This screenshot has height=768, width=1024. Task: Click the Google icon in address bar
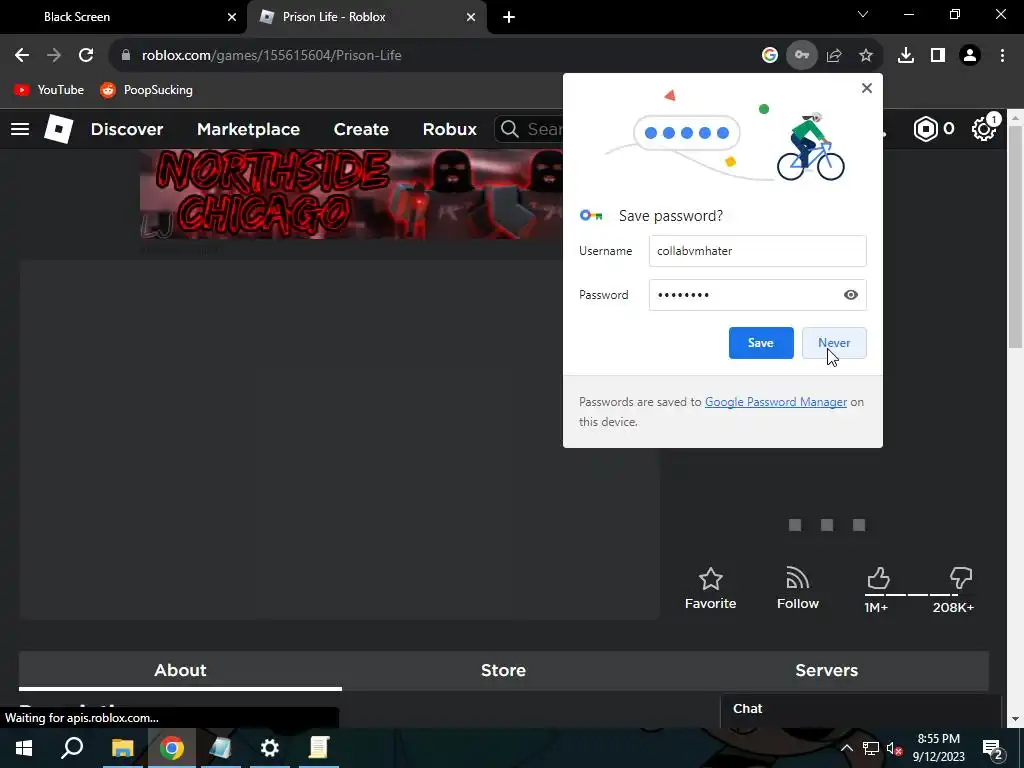click(770, 56)
